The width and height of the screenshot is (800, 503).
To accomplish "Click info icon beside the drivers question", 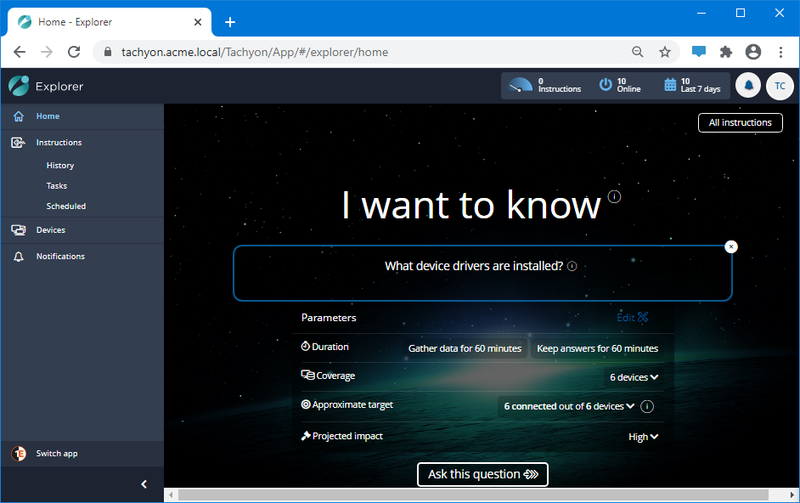I will pos(572,266).
